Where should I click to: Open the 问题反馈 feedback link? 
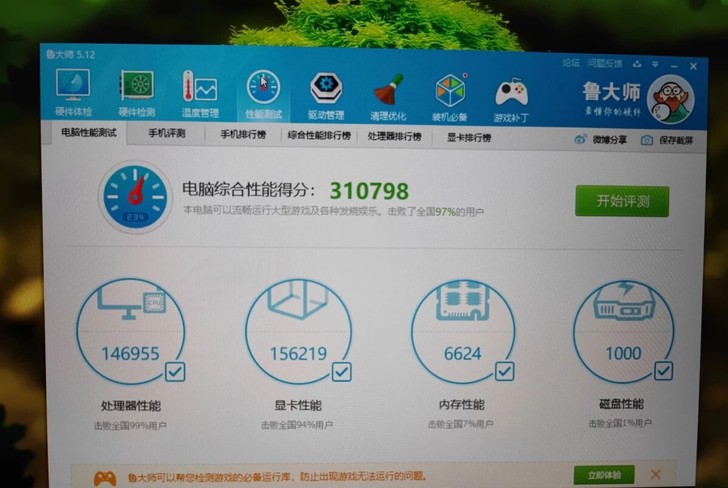click(x=604, y=64)
